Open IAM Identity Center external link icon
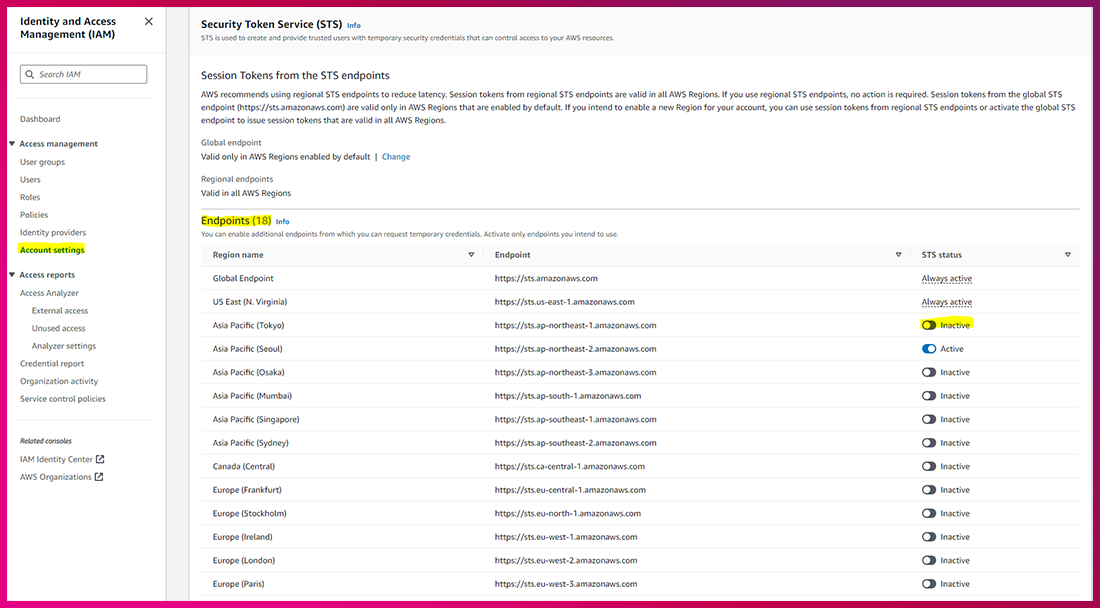Viewport: 1100px width, 608px height. tap(100, 460)
